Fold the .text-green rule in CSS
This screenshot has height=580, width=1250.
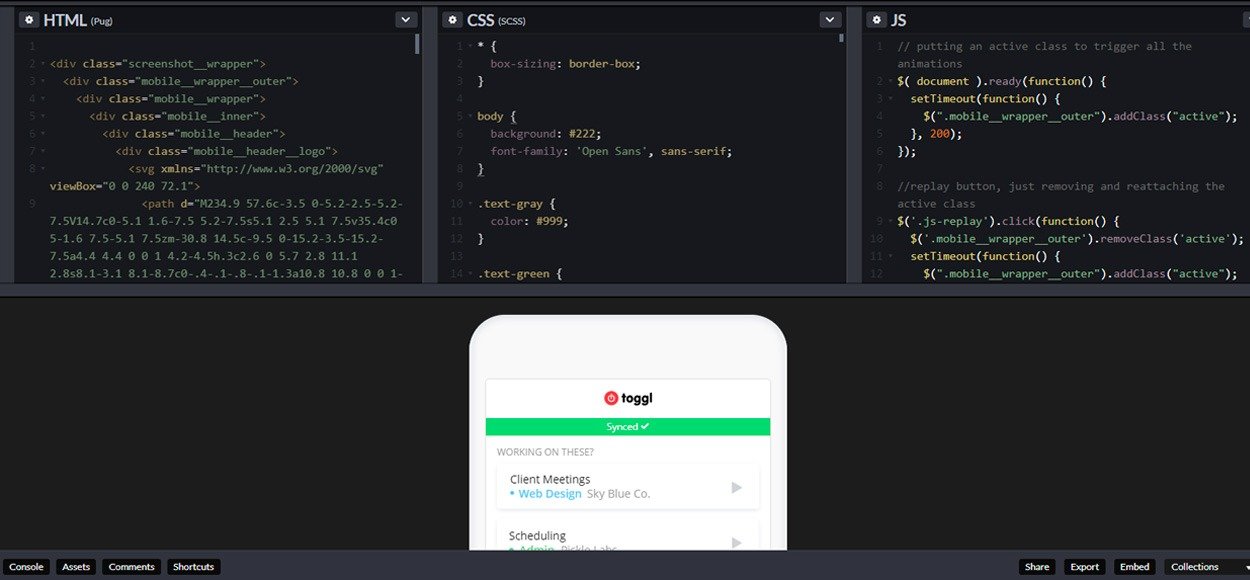[468, 274]
